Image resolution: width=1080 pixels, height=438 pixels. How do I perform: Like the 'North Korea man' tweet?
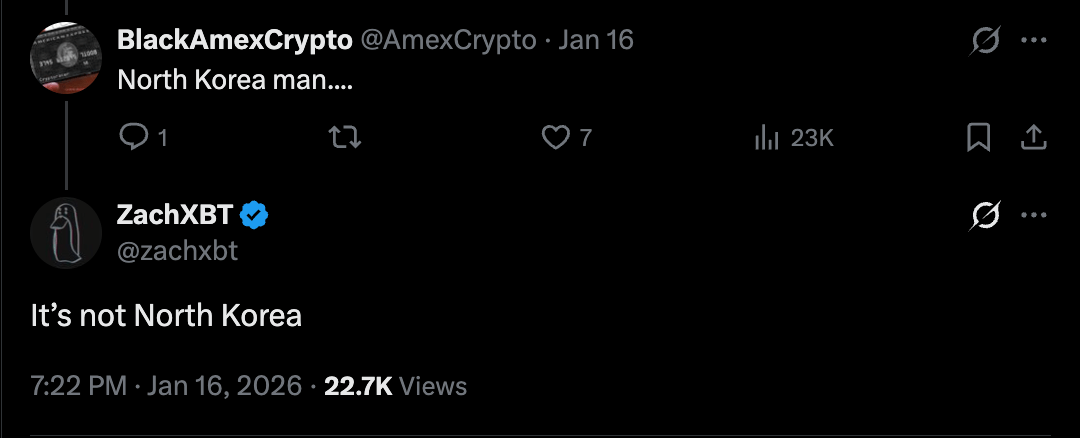click(555, 138)
